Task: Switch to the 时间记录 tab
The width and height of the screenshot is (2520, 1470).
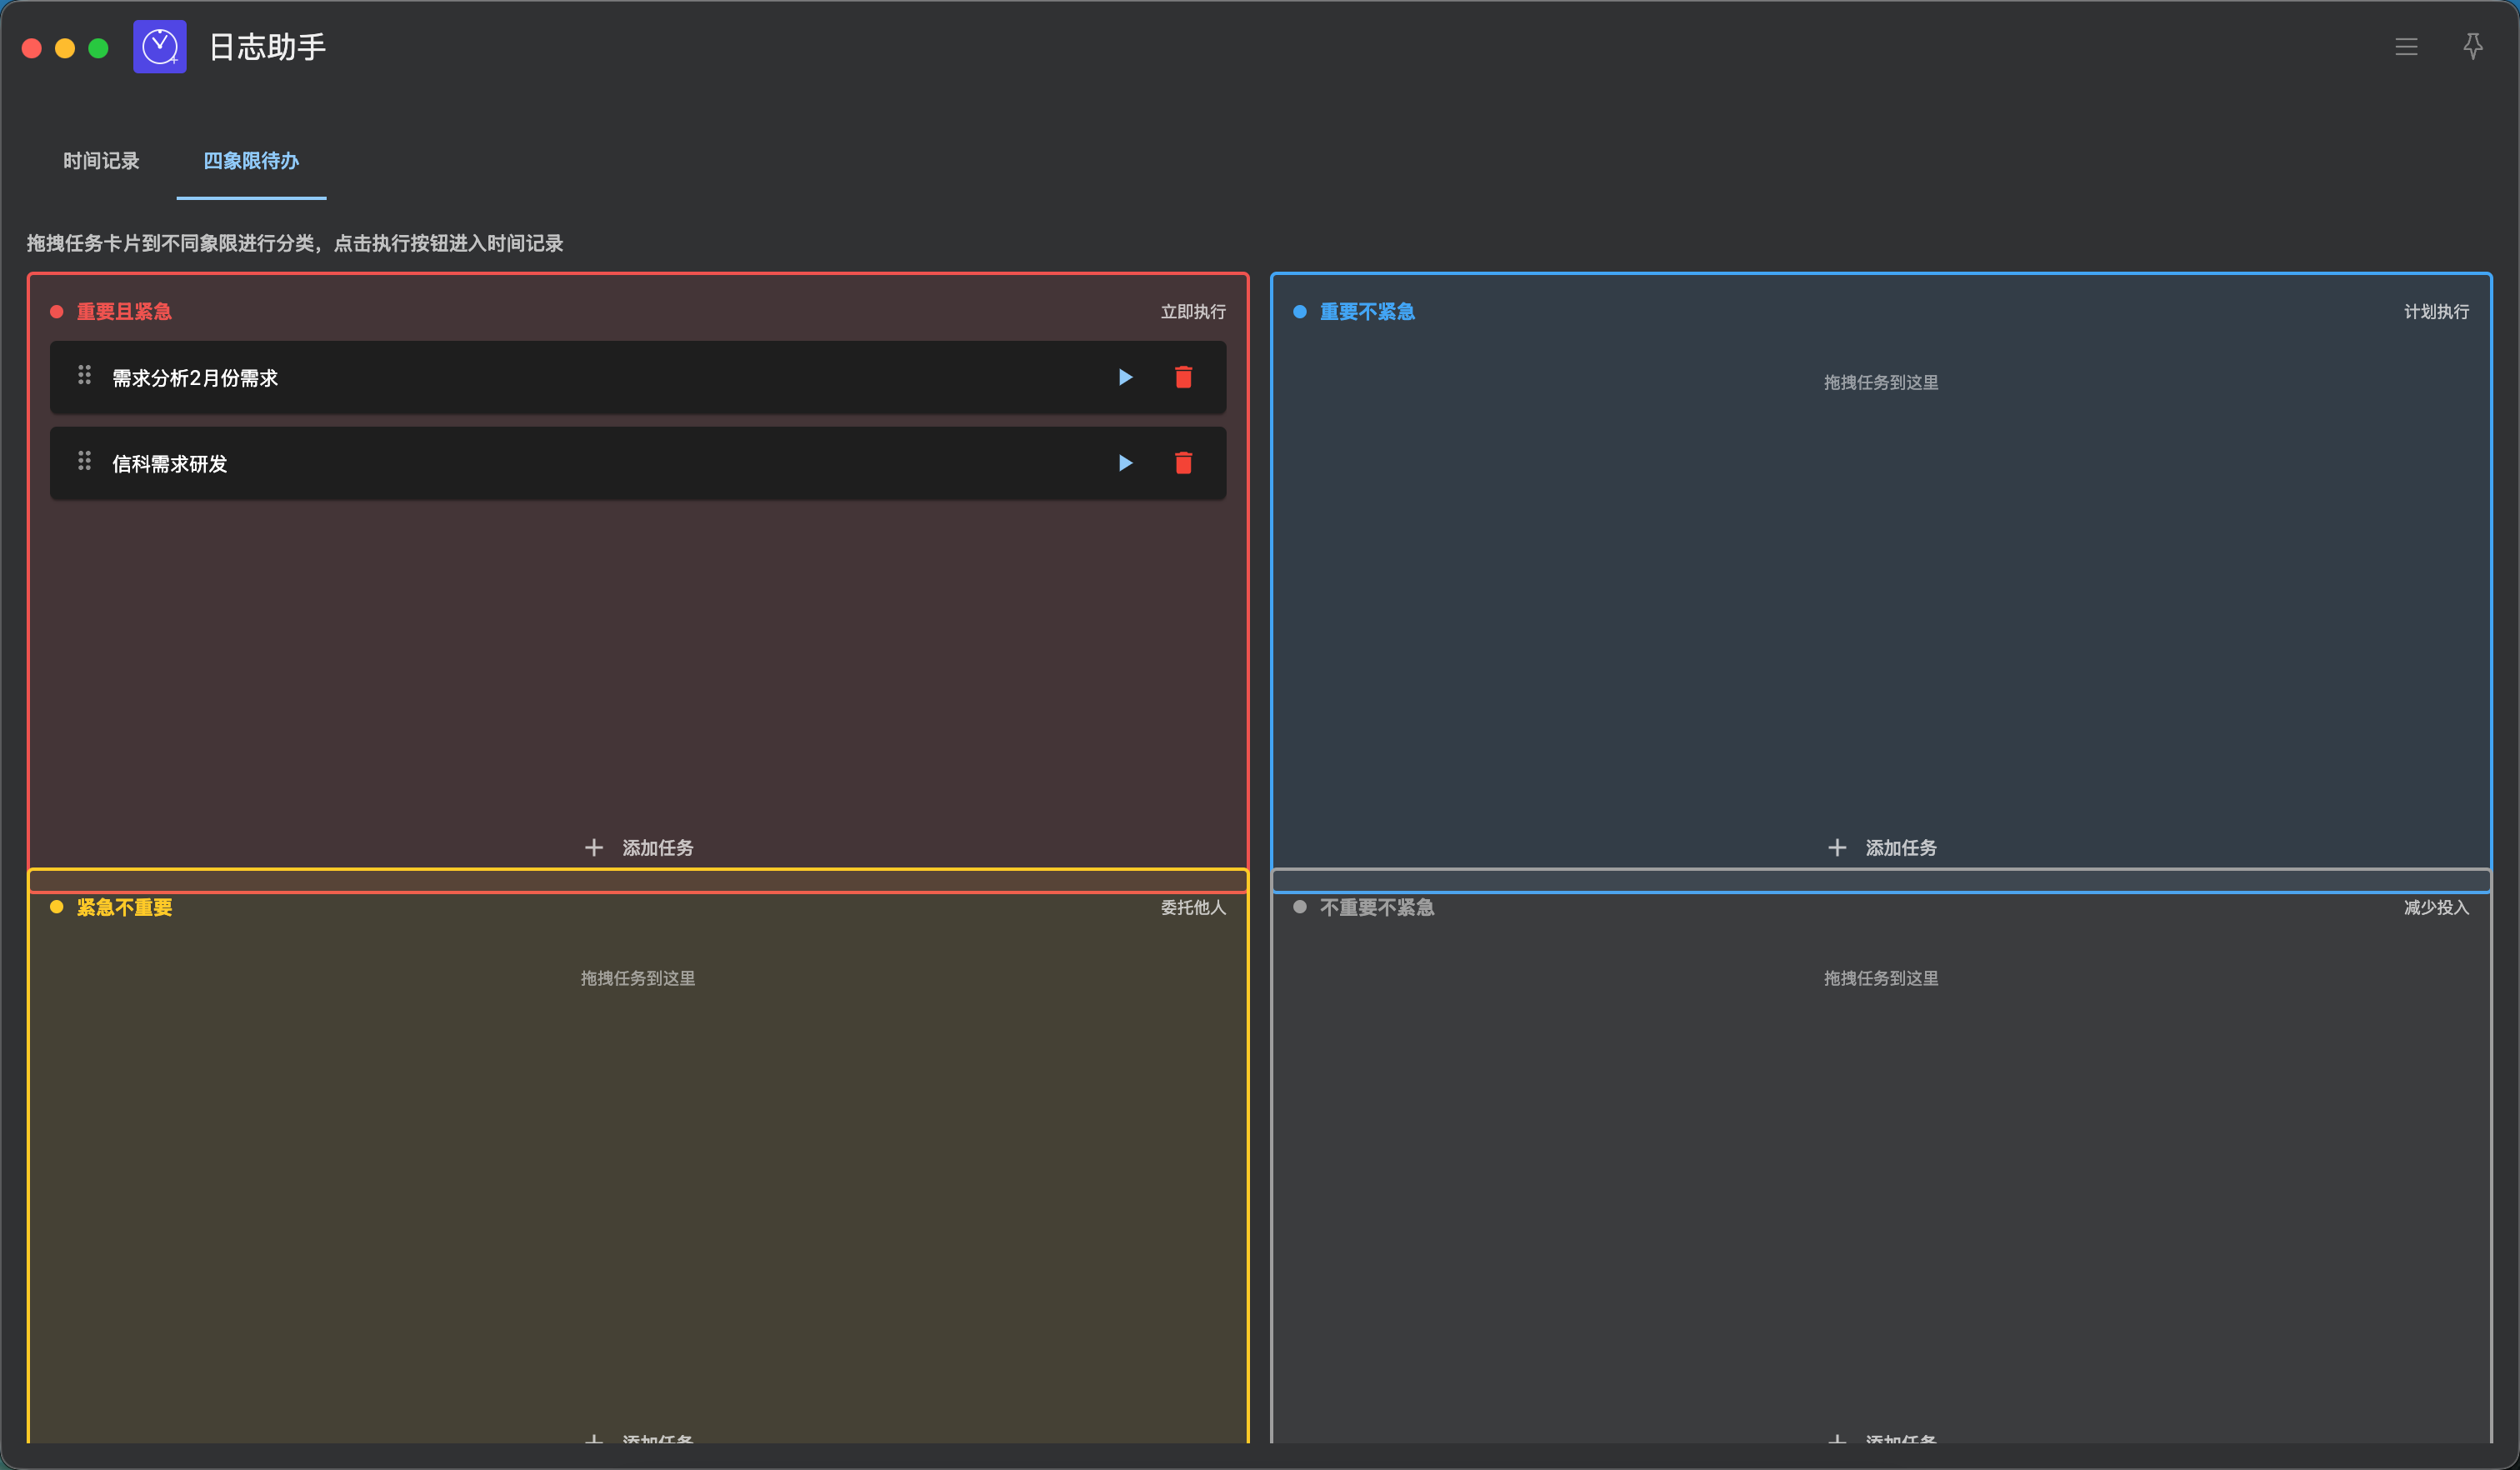Action: pyautogui.click(x=101, y=161)
